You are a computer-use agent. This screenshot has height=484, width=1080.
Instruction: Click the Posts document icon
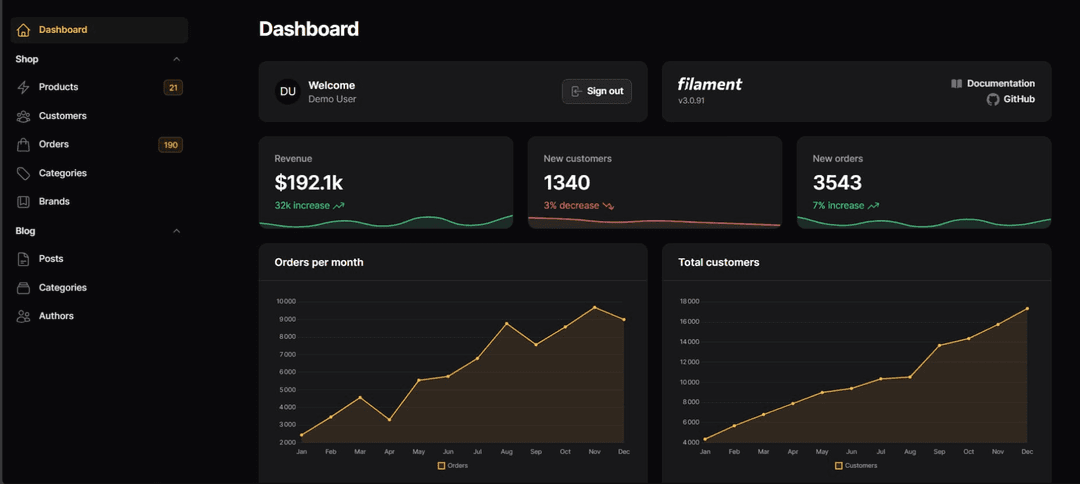coord(24,259)
